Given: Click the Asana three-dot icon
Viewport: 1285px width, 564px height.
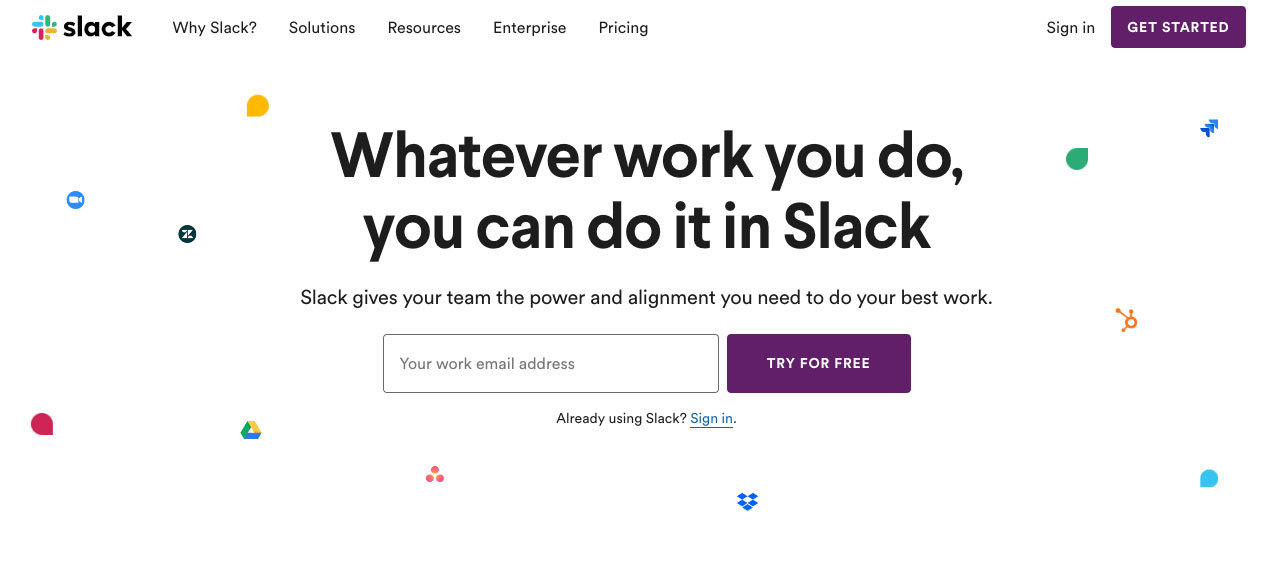Looking at the screenshot, I should click(435, 475).
